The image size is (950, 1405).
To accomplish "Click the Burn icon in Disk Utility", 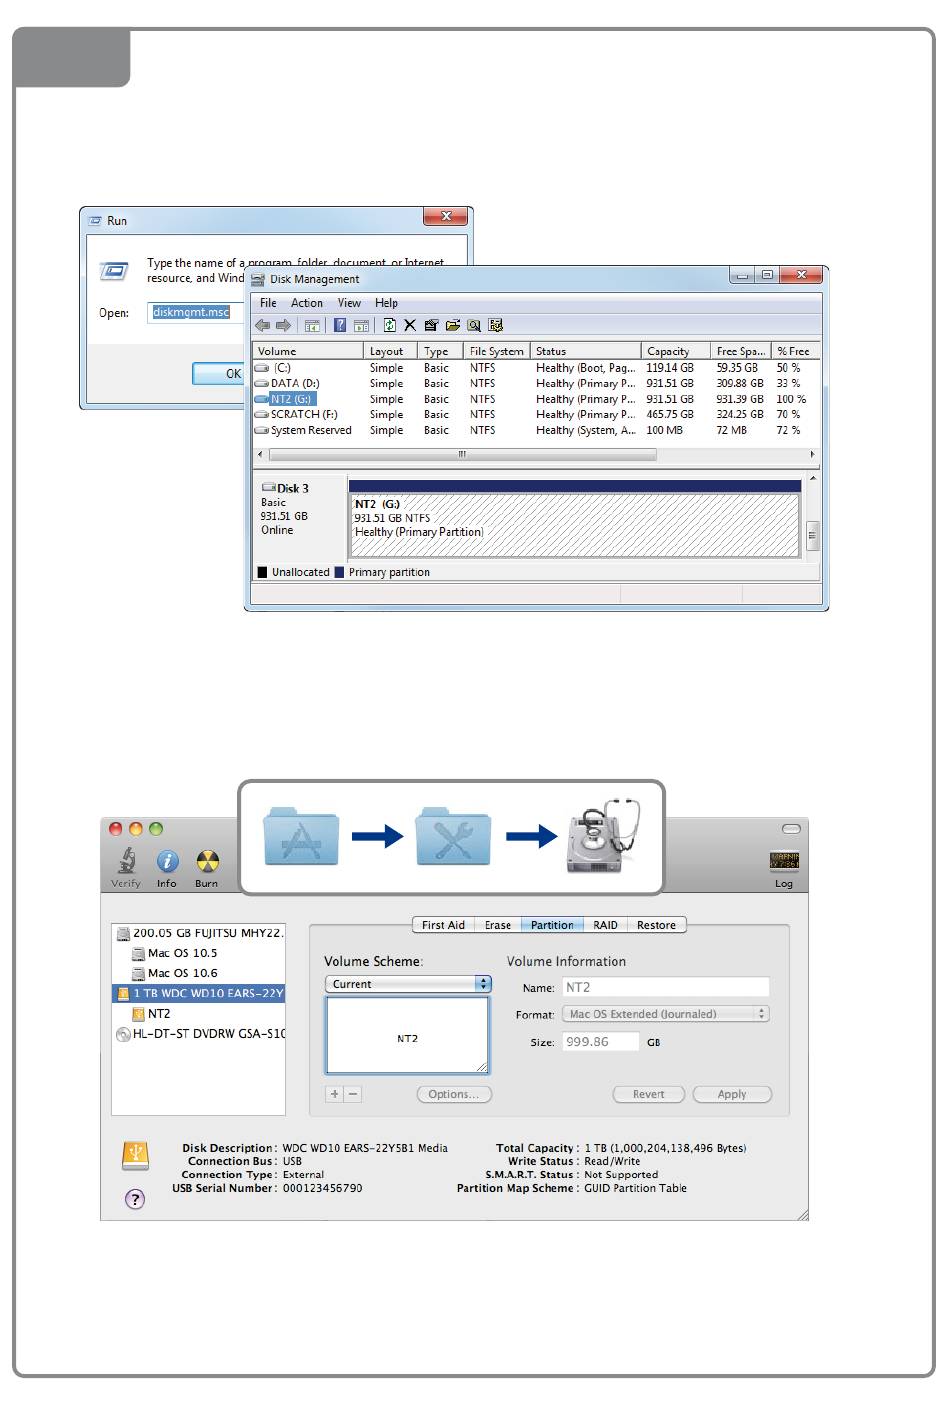I will pos(206,861).
